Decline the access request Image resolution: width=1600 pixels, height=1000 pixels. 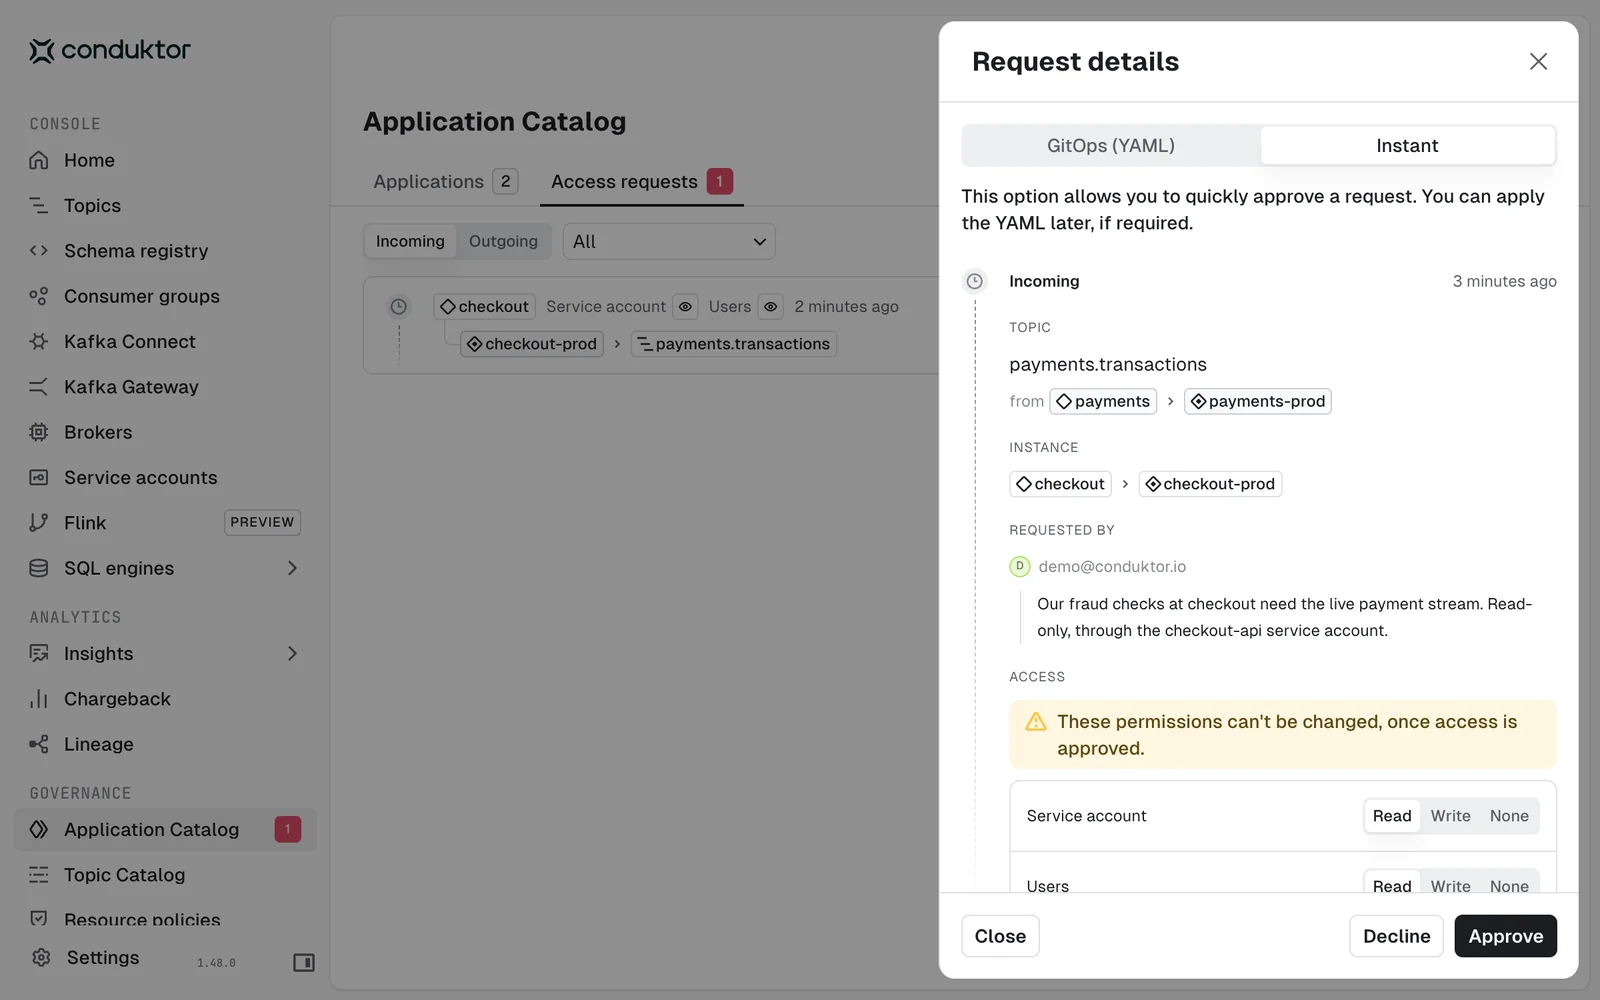(x=1396, y=936)
